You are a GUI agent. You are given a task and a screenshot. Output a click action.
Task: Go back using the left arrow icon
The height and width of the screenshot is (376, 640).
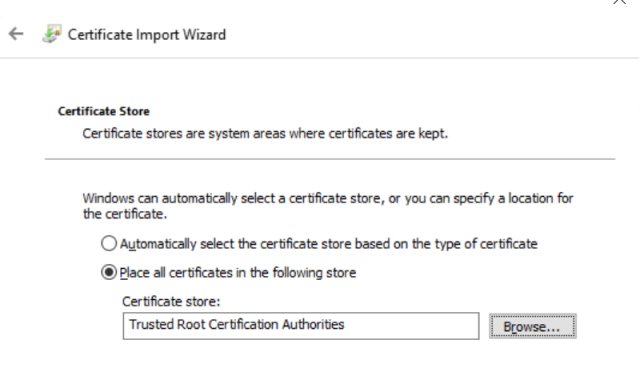pyautogui.click(x=16, y=34)
